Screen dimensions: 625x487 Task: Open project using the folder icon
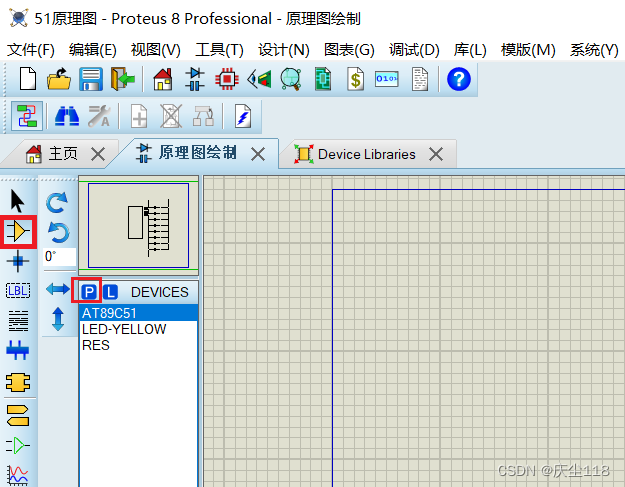click(59, 79)
